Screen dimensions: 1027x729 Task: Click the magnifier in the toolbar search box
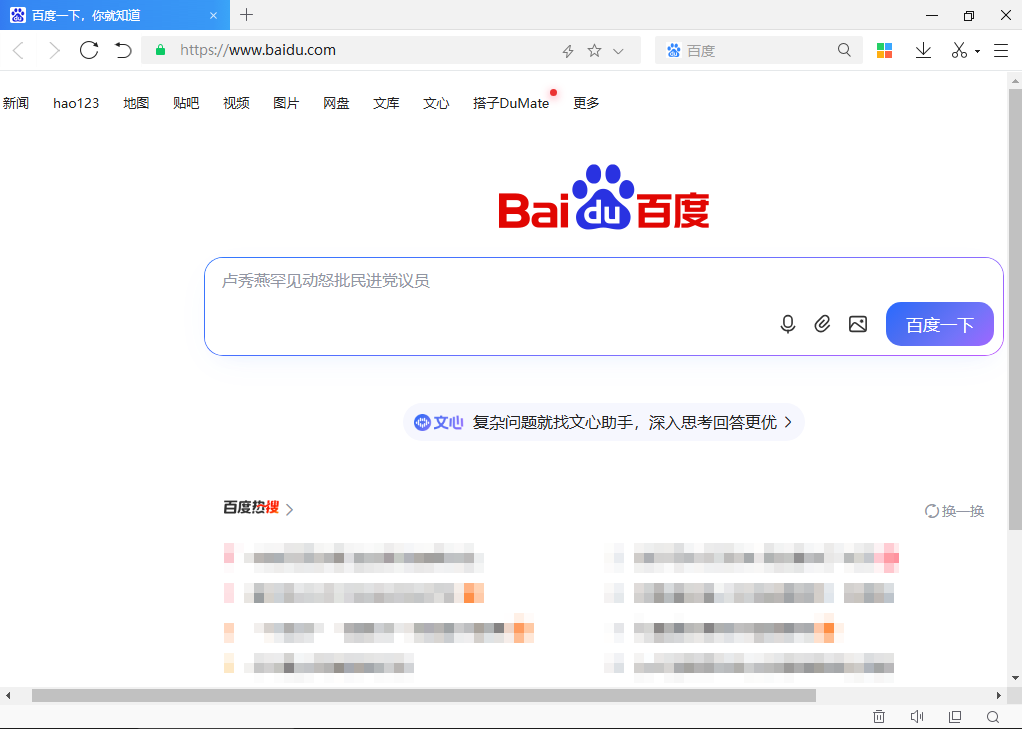[x=844, y=50]
